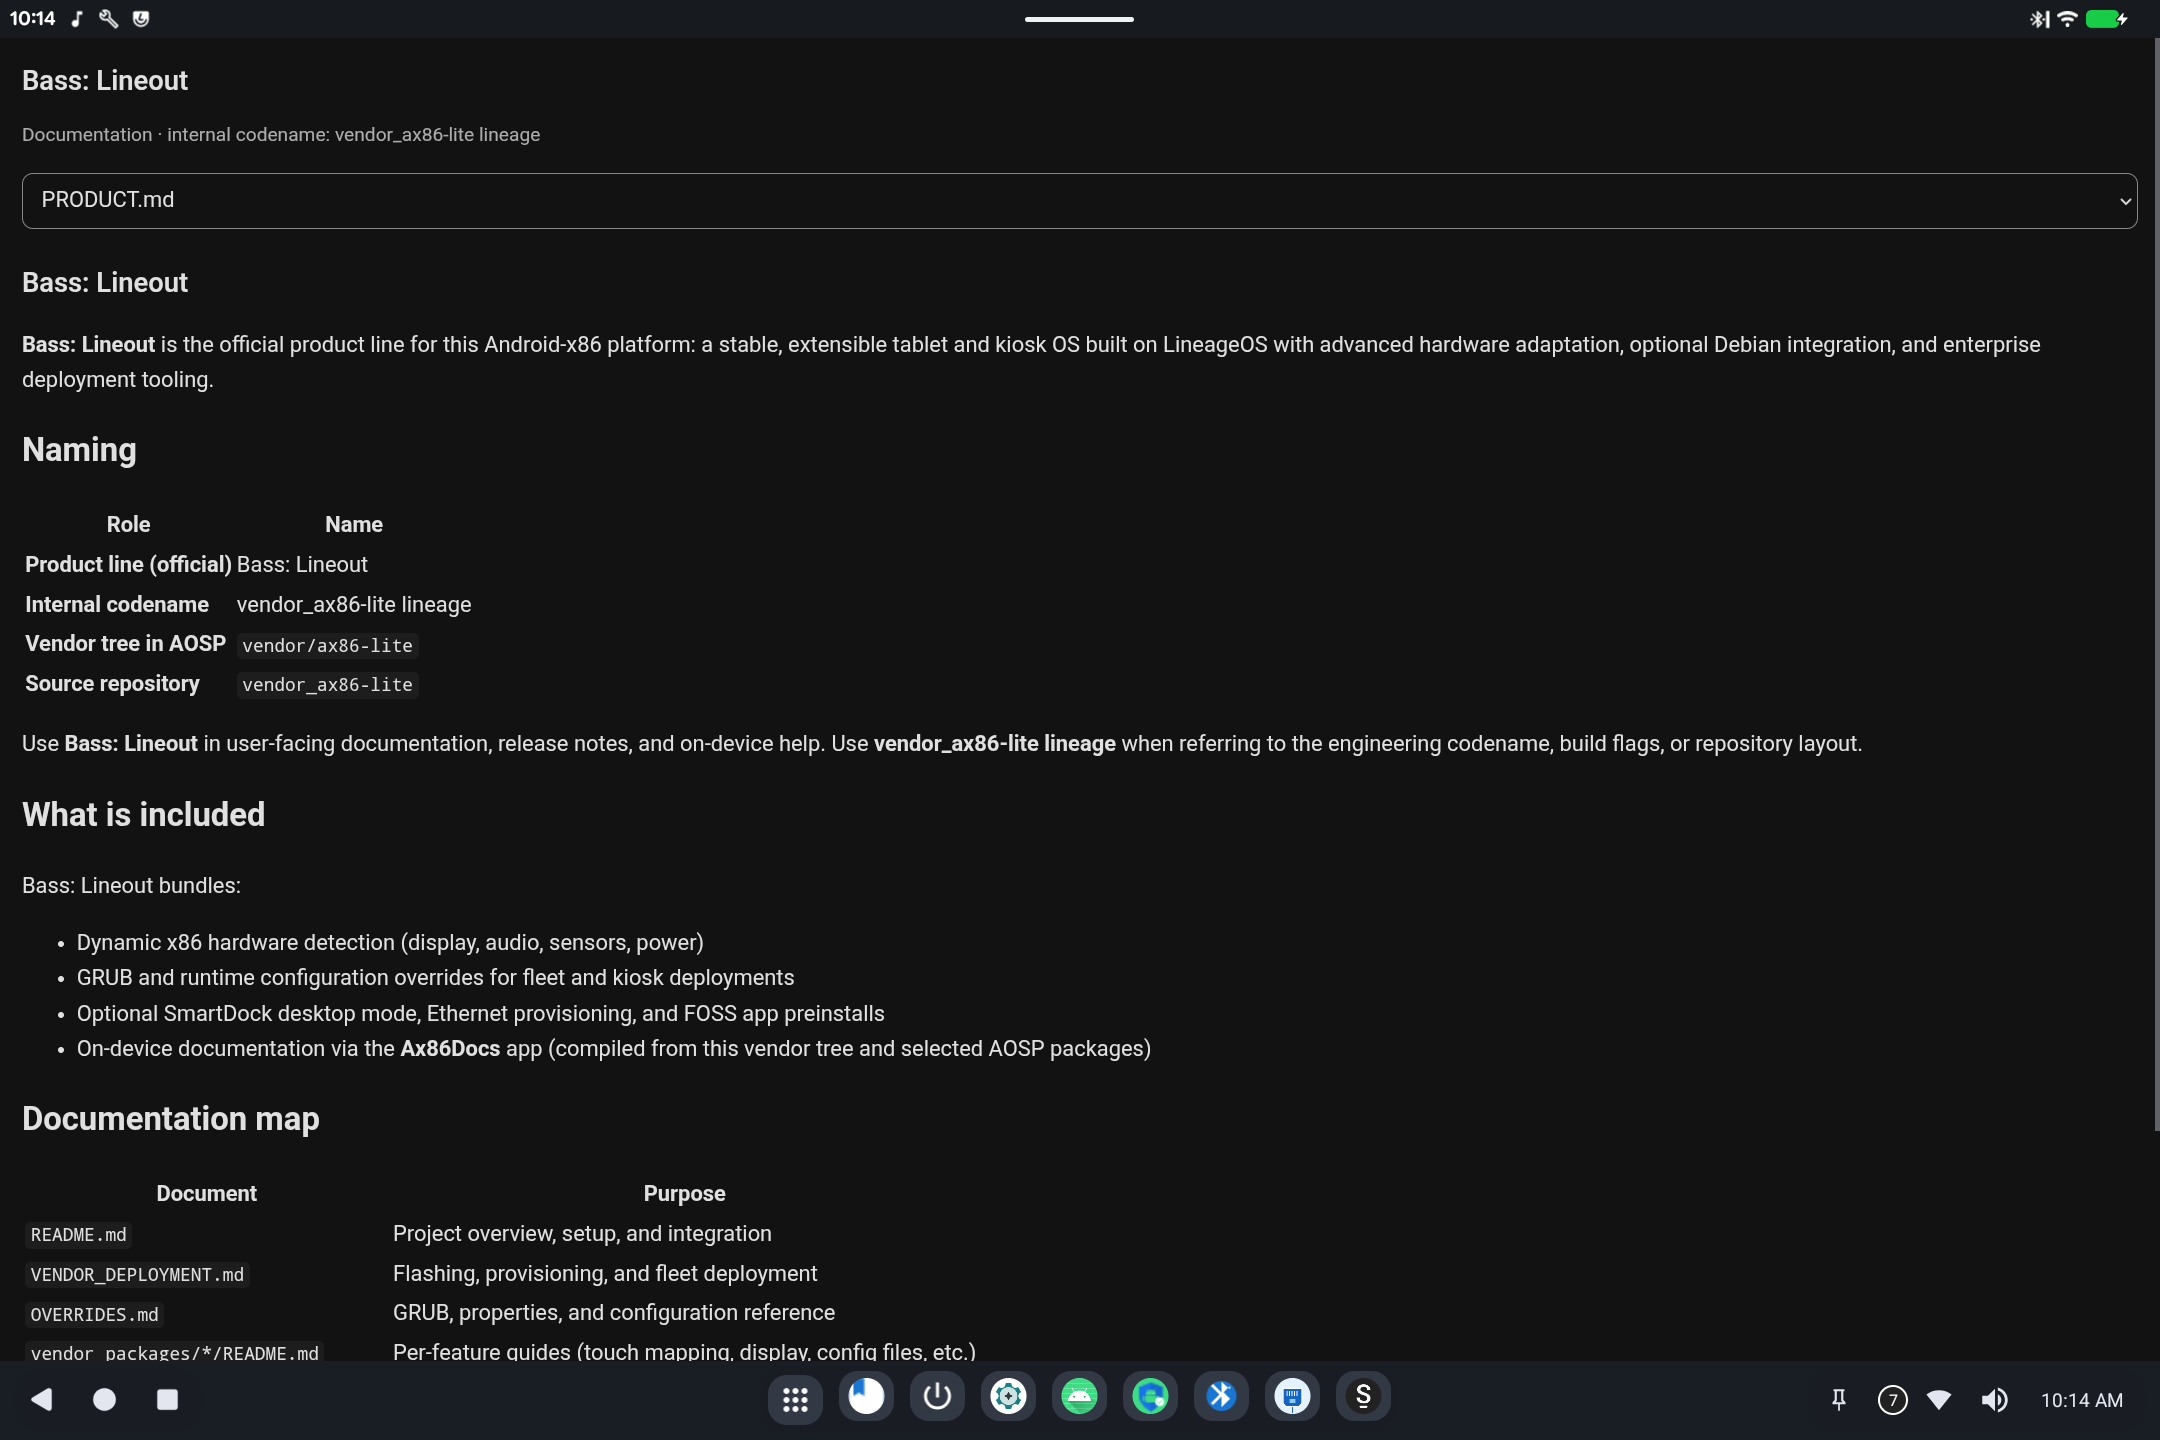Click the pin icon in system tray
The height and width of the screenshot is (1440, 2160).
1838,1400
